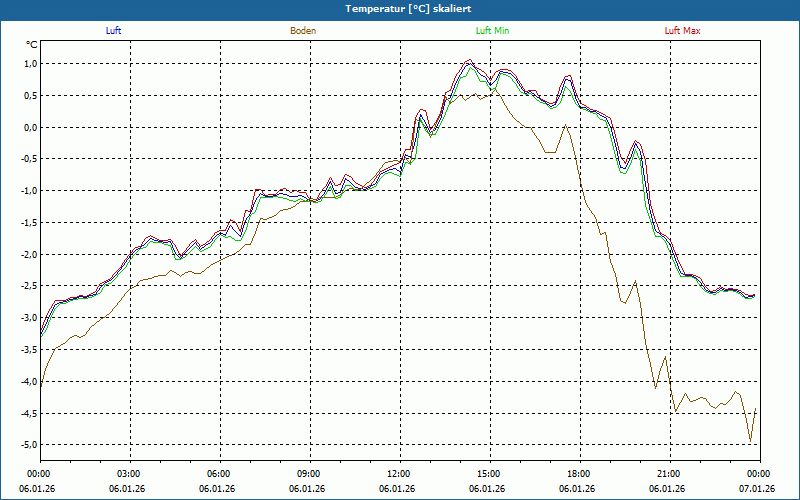Screen dimensions: 800x500
Task: Click the 06:00 time axis label
Action: coord(220,474)
